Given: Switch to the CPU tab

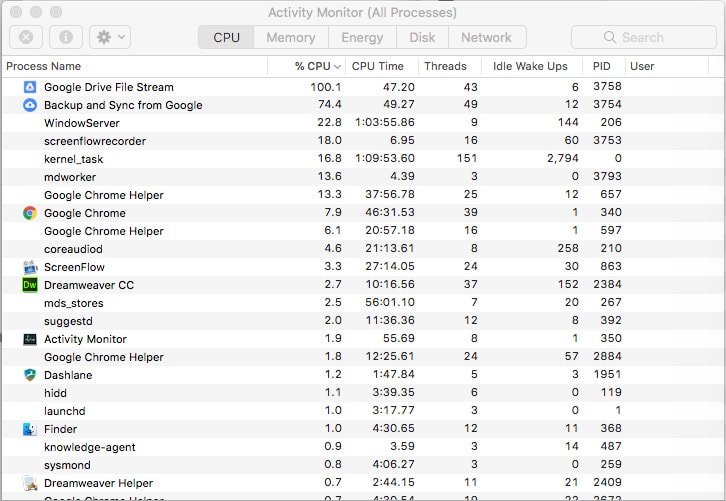Looking at the screenshot, I should point(226,37).
